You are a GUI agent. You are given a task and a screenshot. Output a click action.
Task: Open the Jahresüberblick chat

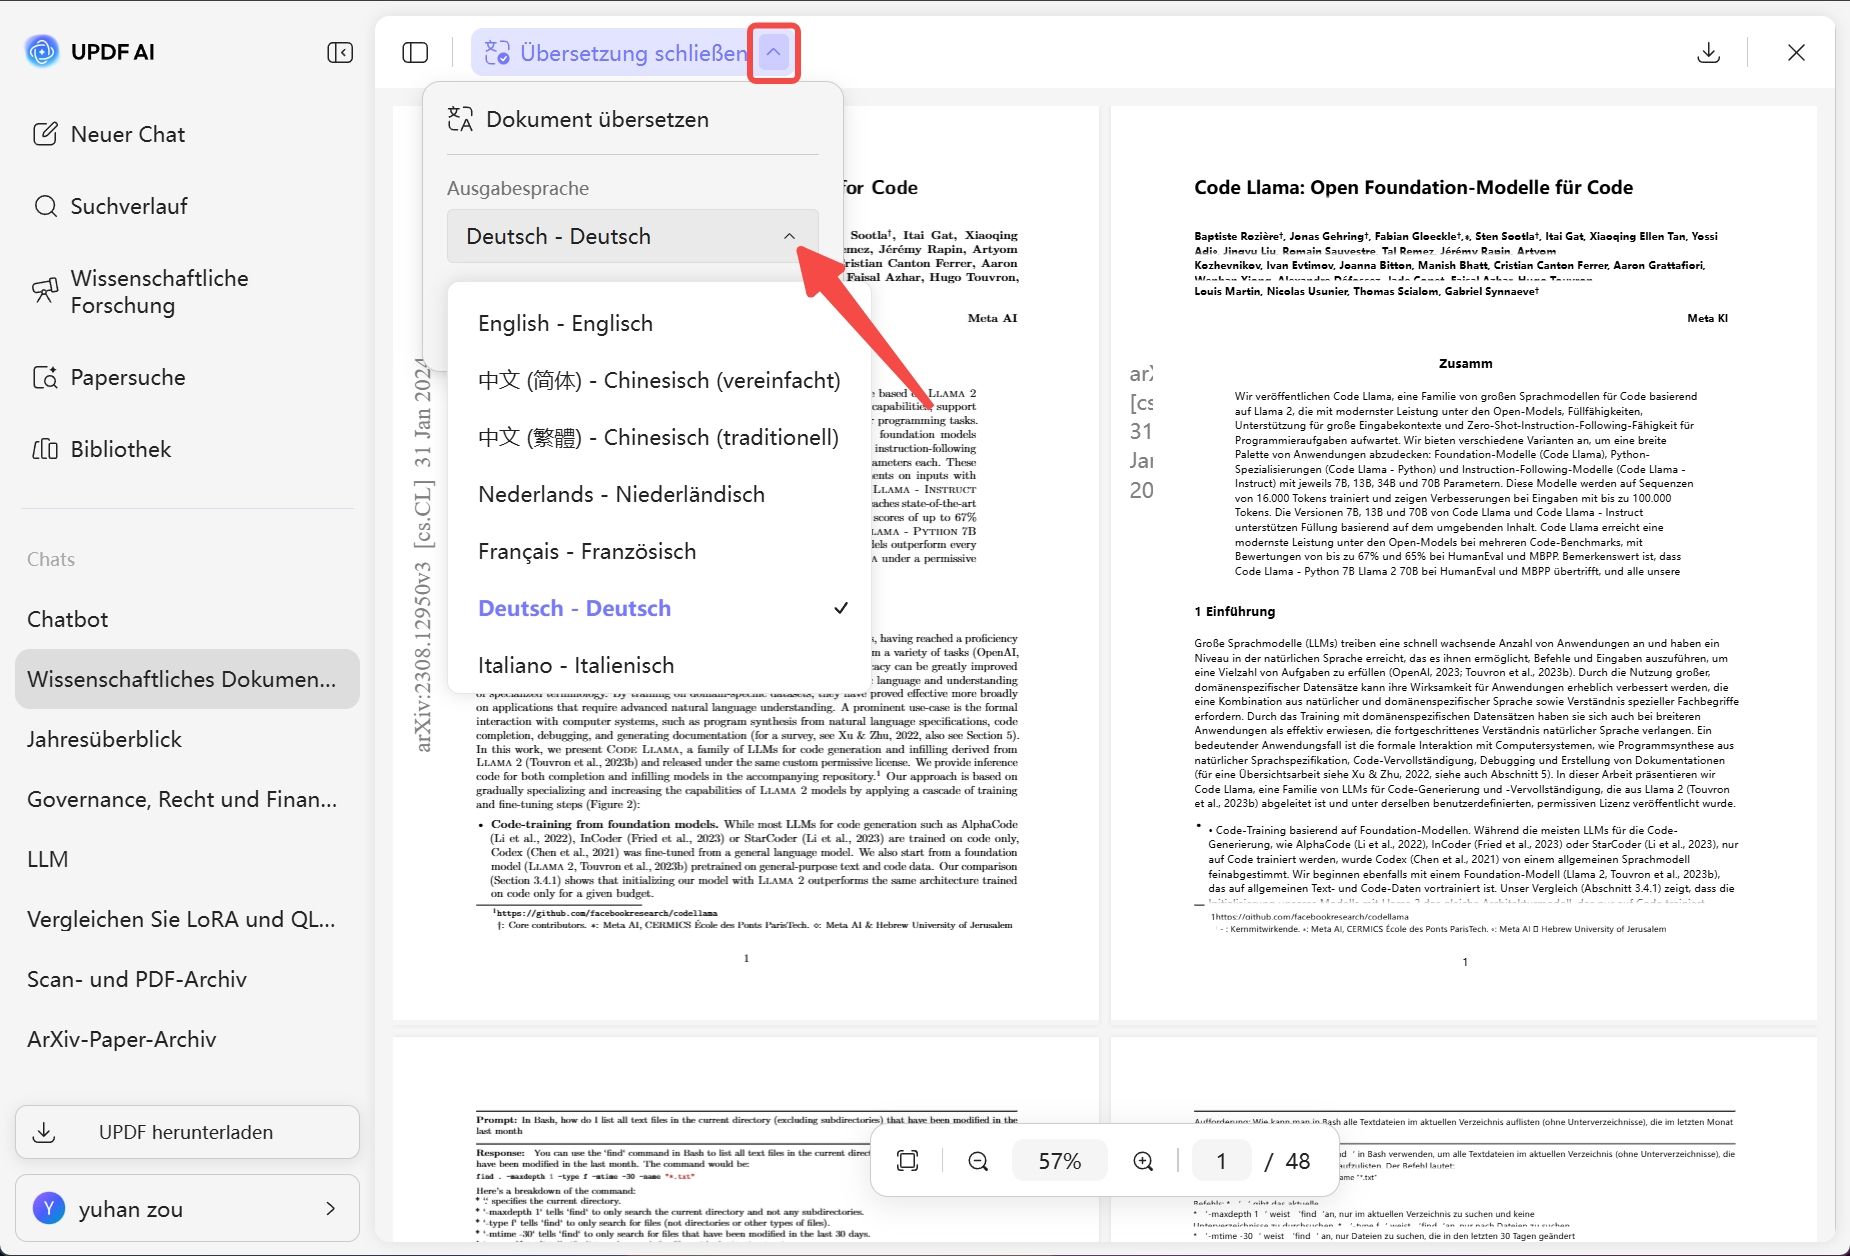(x=187, y=739)
